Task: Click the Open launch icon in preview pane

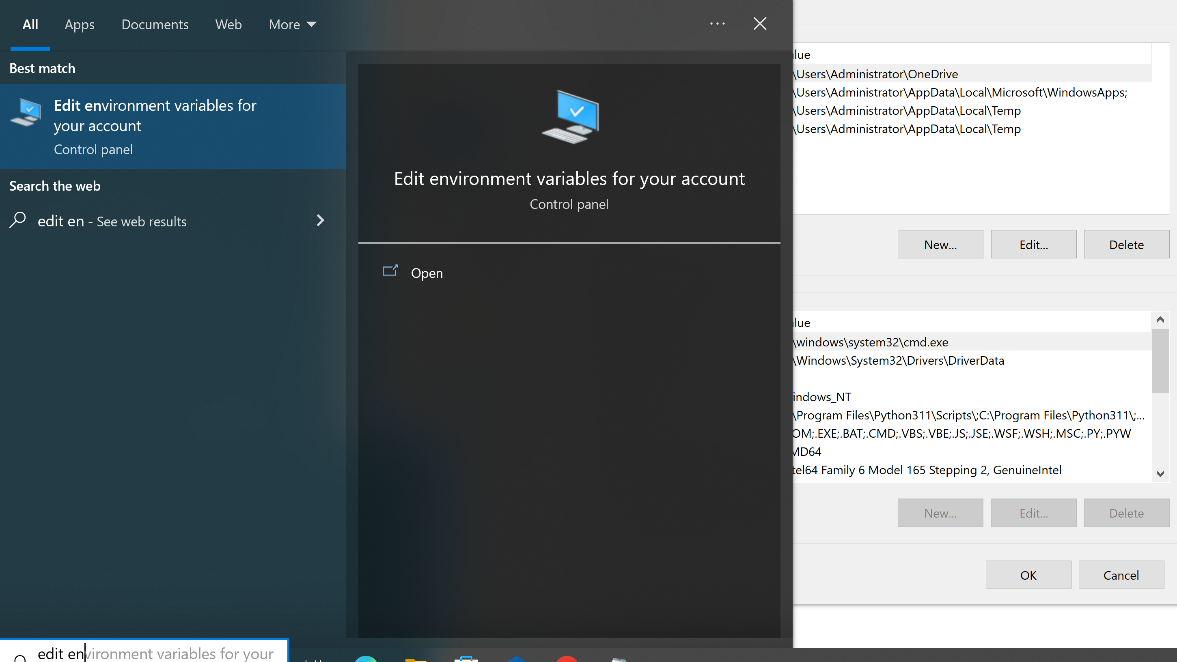Action: (390, 272)
